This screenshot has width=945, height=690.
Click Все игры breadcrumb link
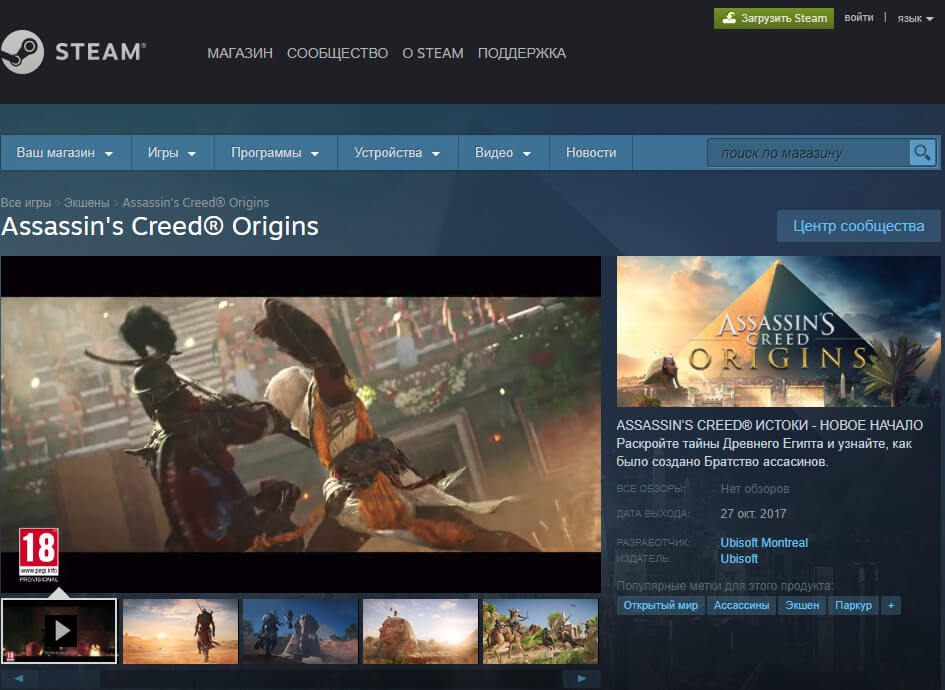pyautogui.click(x=26, y=202)
